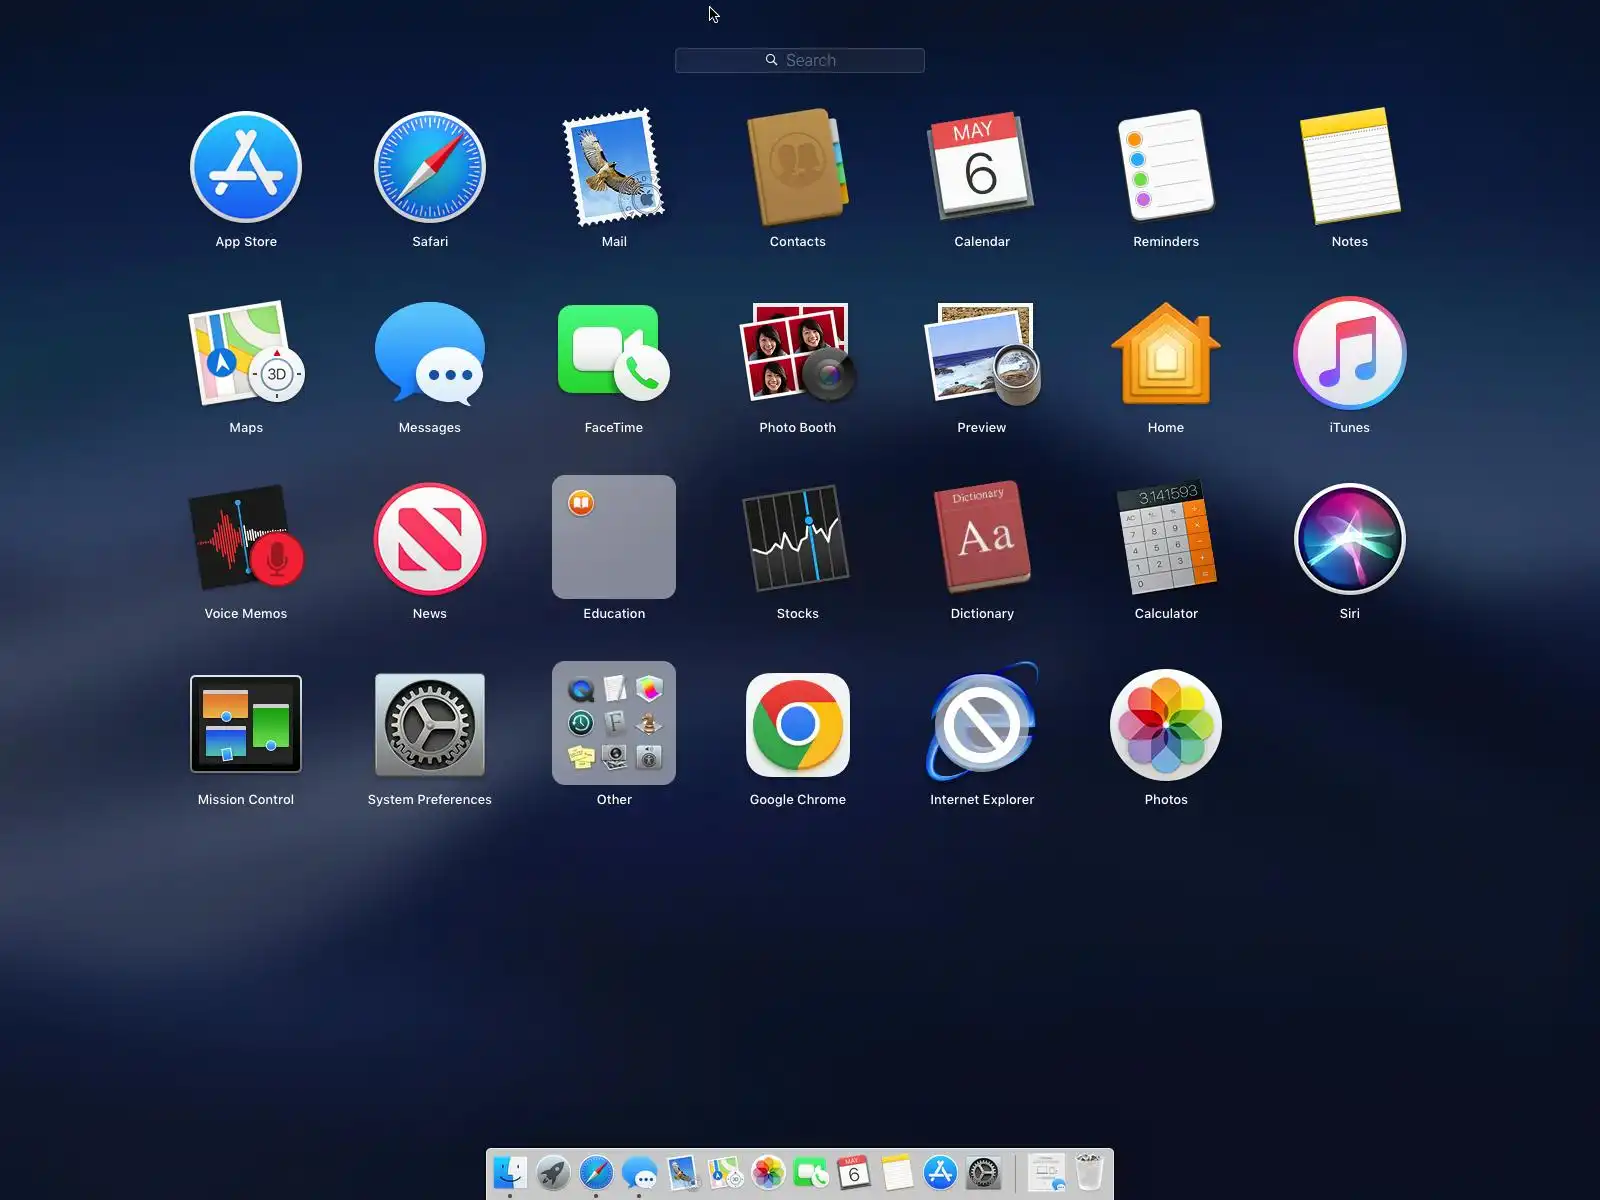Open Finder in the Dock
Screen dimensions: 1600x1200
coord(510,1172)
